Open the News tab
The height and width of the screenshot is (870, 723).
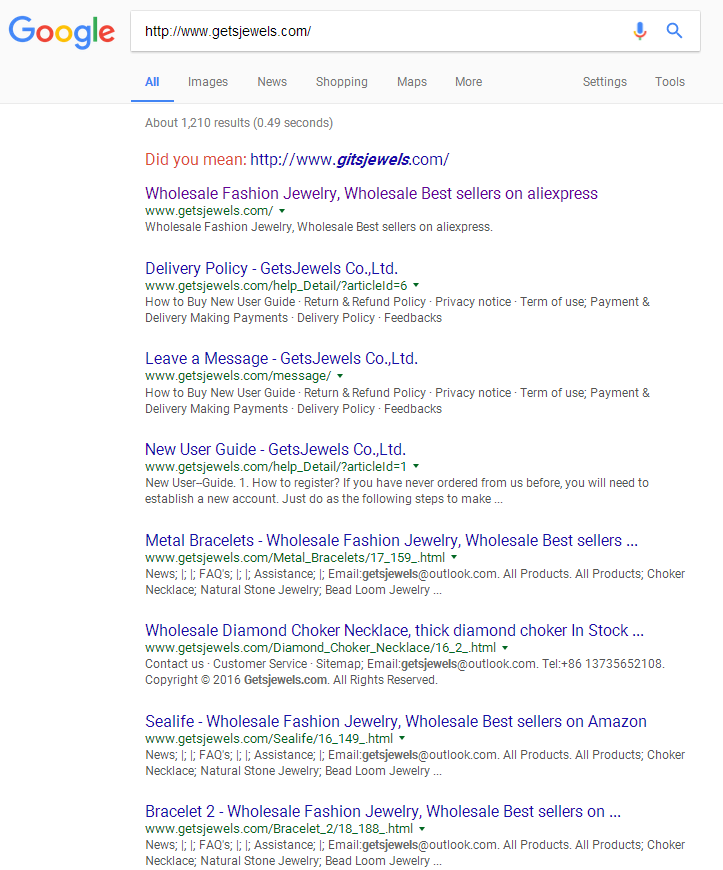(272, 82)
